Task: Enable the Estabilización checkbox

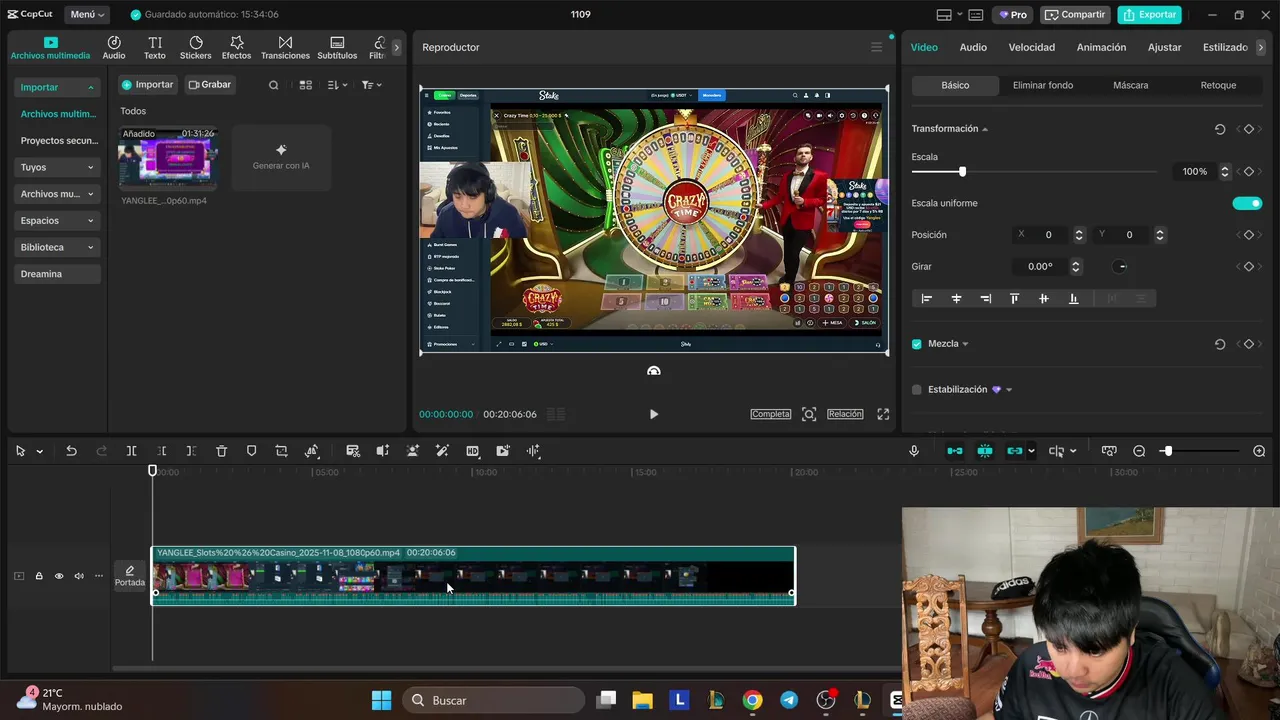Action: tap(917, 390)
